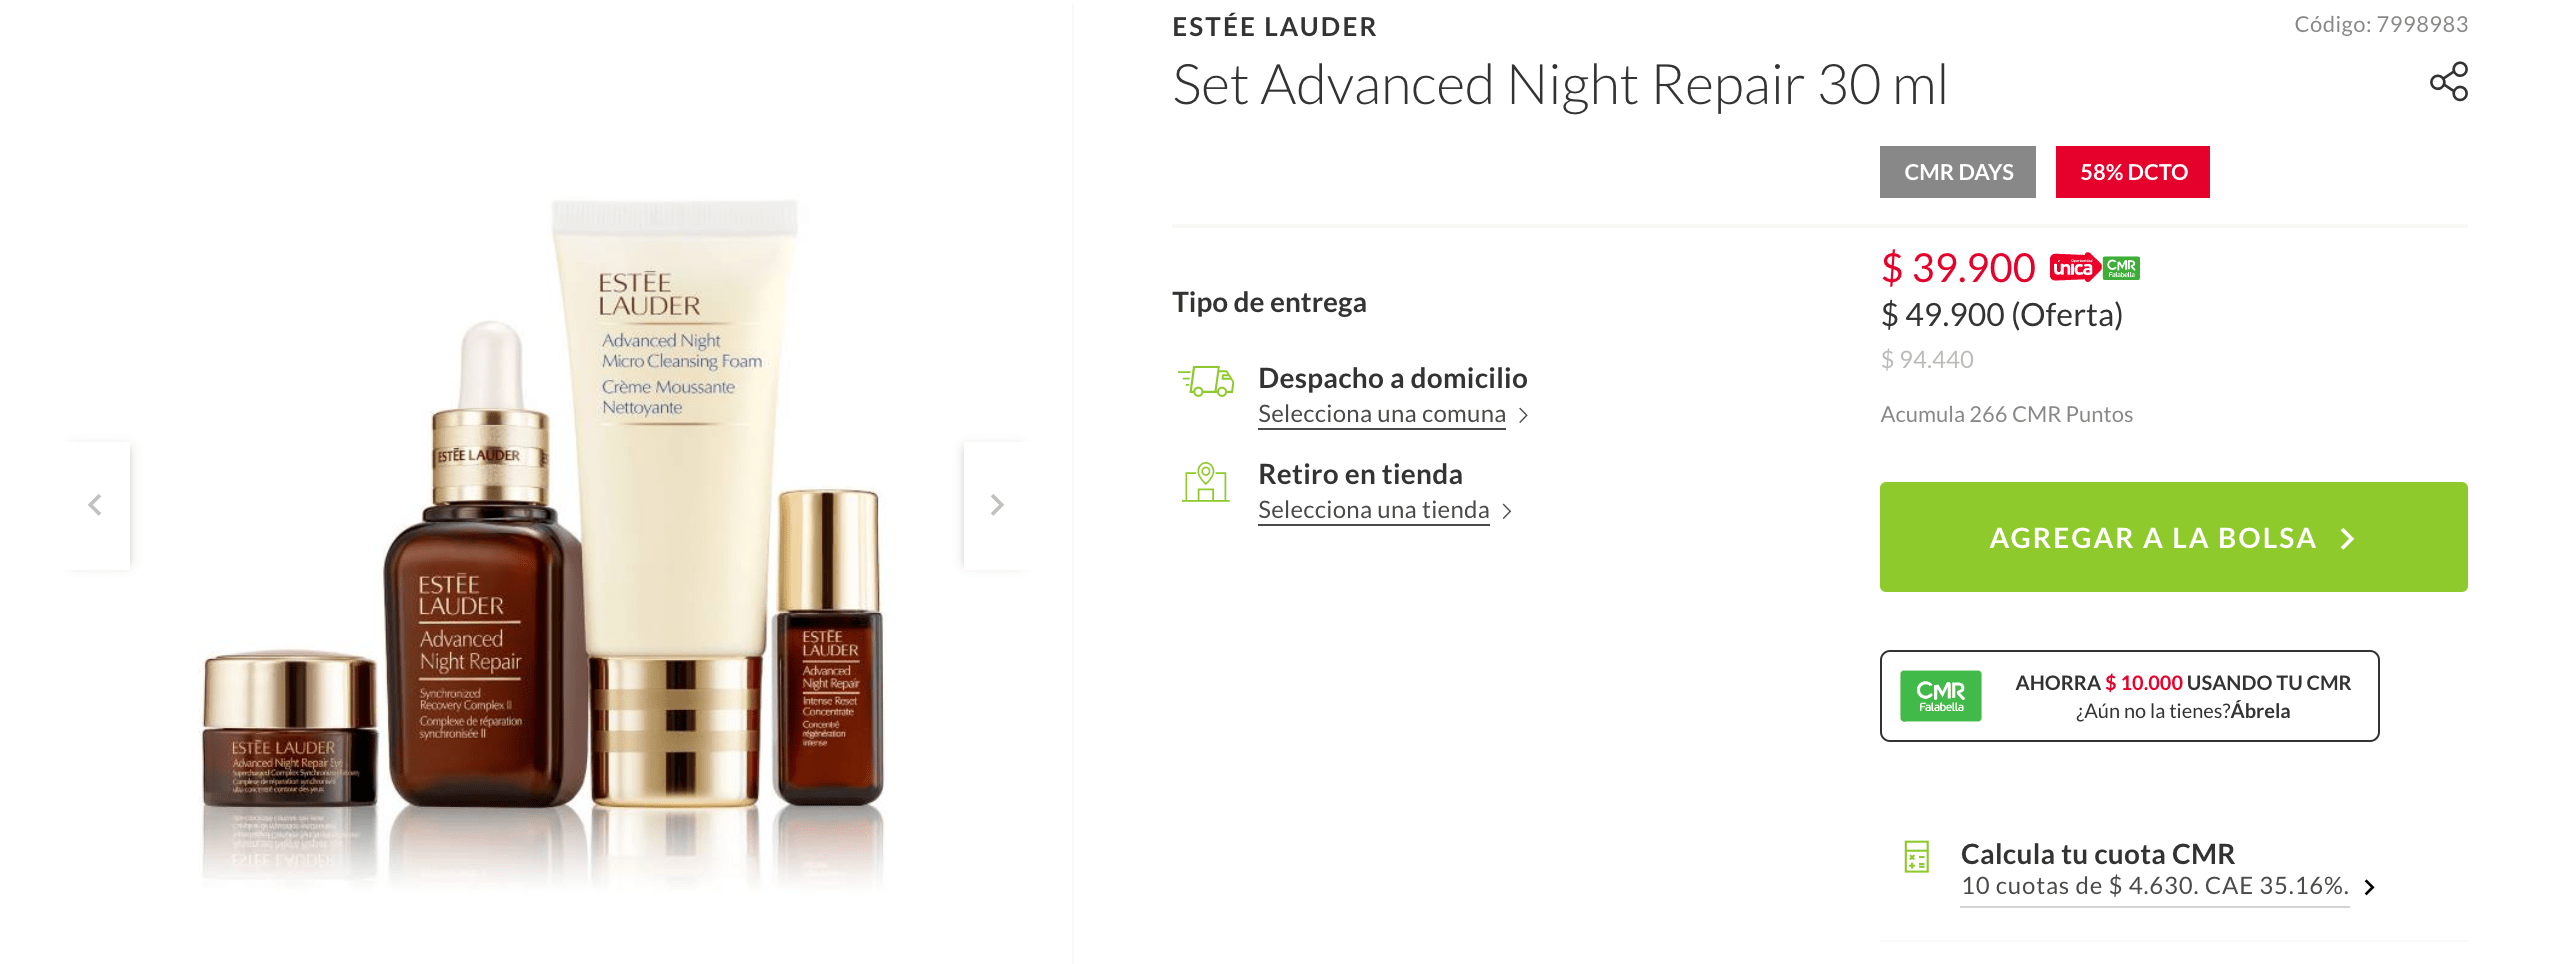The height and width of the screenshot is (964, 2554).
Task: Click the green CMR Falabella card logo
Action: (1940, 696)
